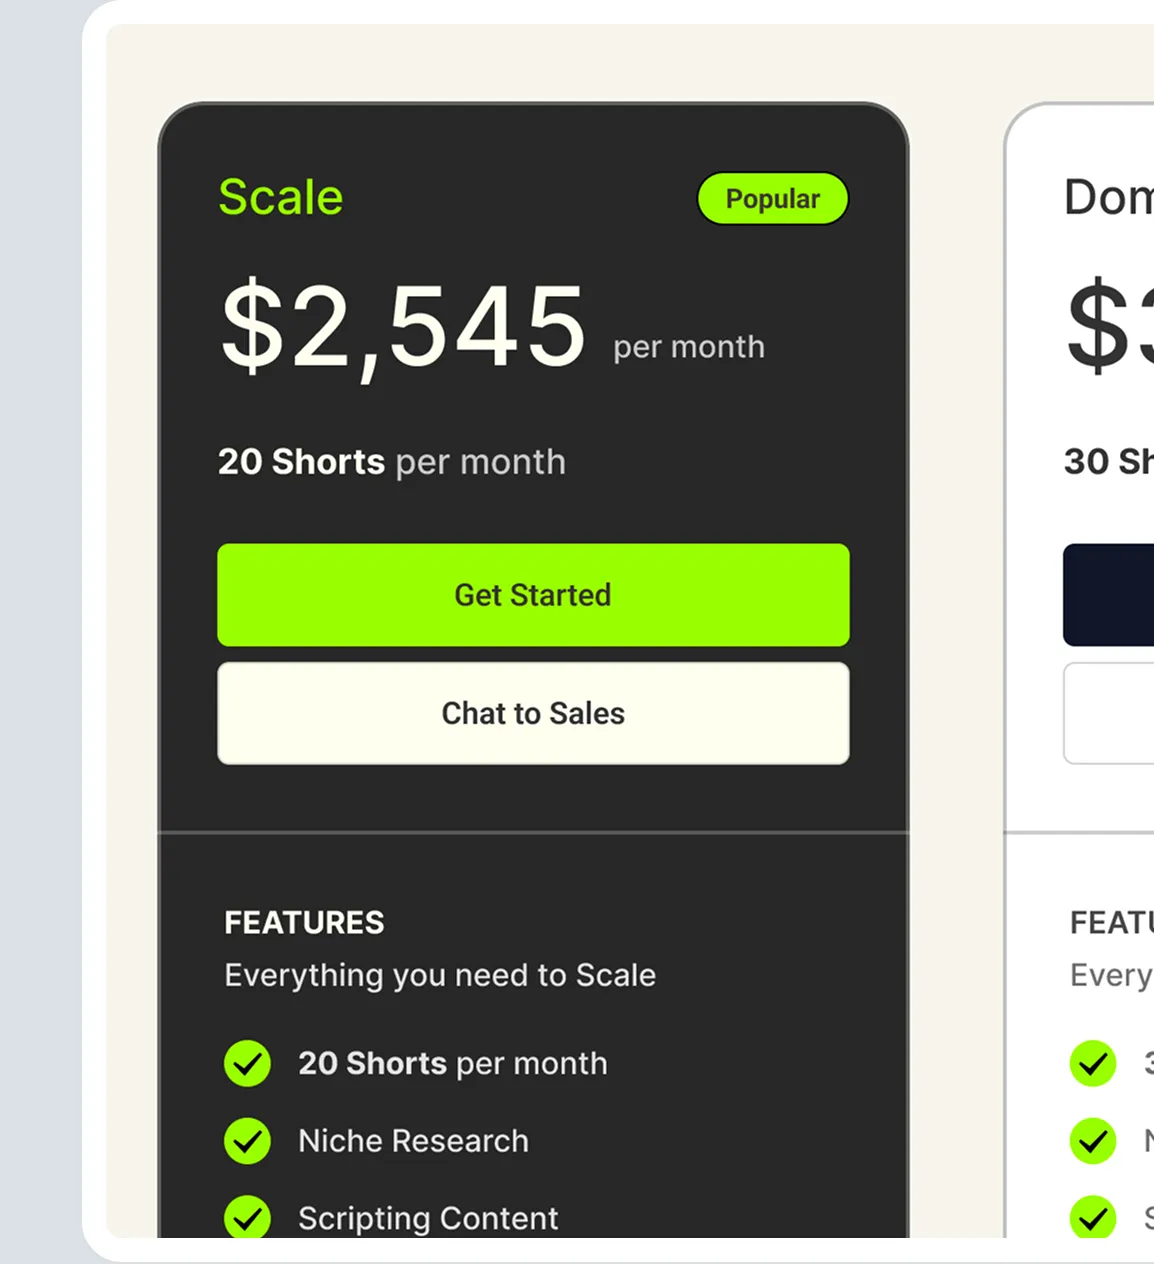Click the Niche Research feature label
Image resolution: width=1154 pixels, height=1264 pixels.
(x=413, y=1141)
